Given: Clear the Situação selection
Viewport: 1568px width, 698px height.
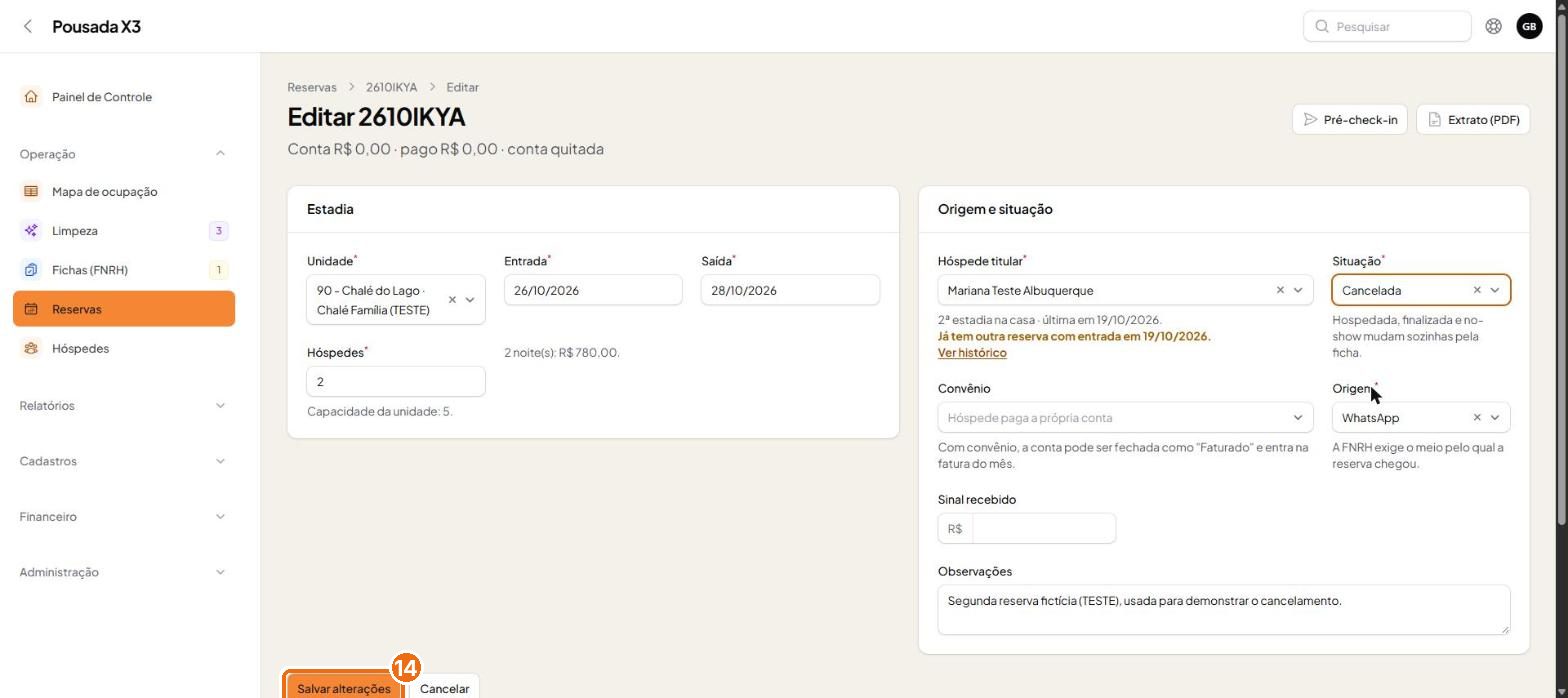Looking at the screenshot, I should [1477, 290].
